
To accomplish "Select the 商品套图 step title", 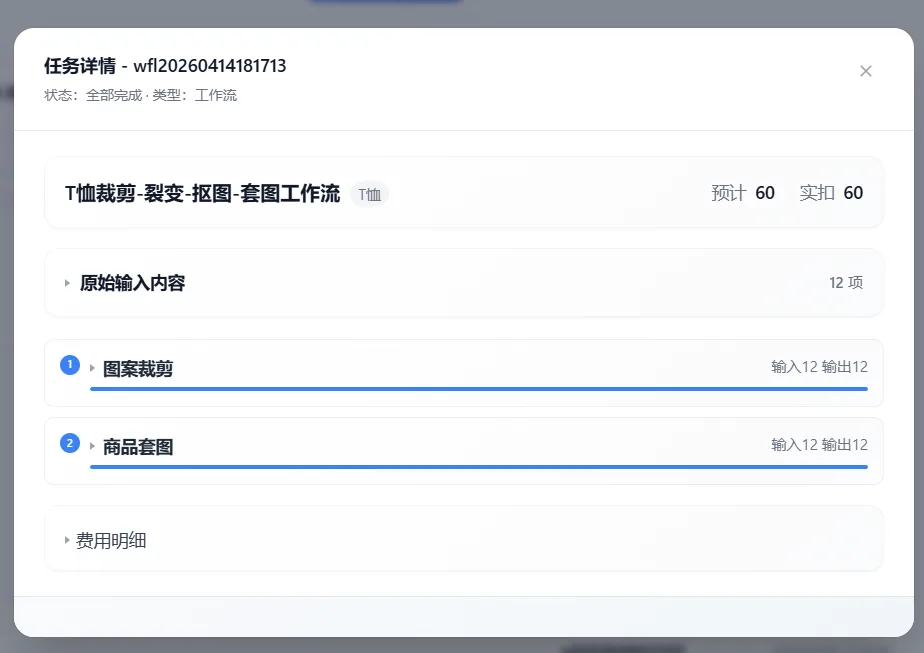I will point(138,446).
